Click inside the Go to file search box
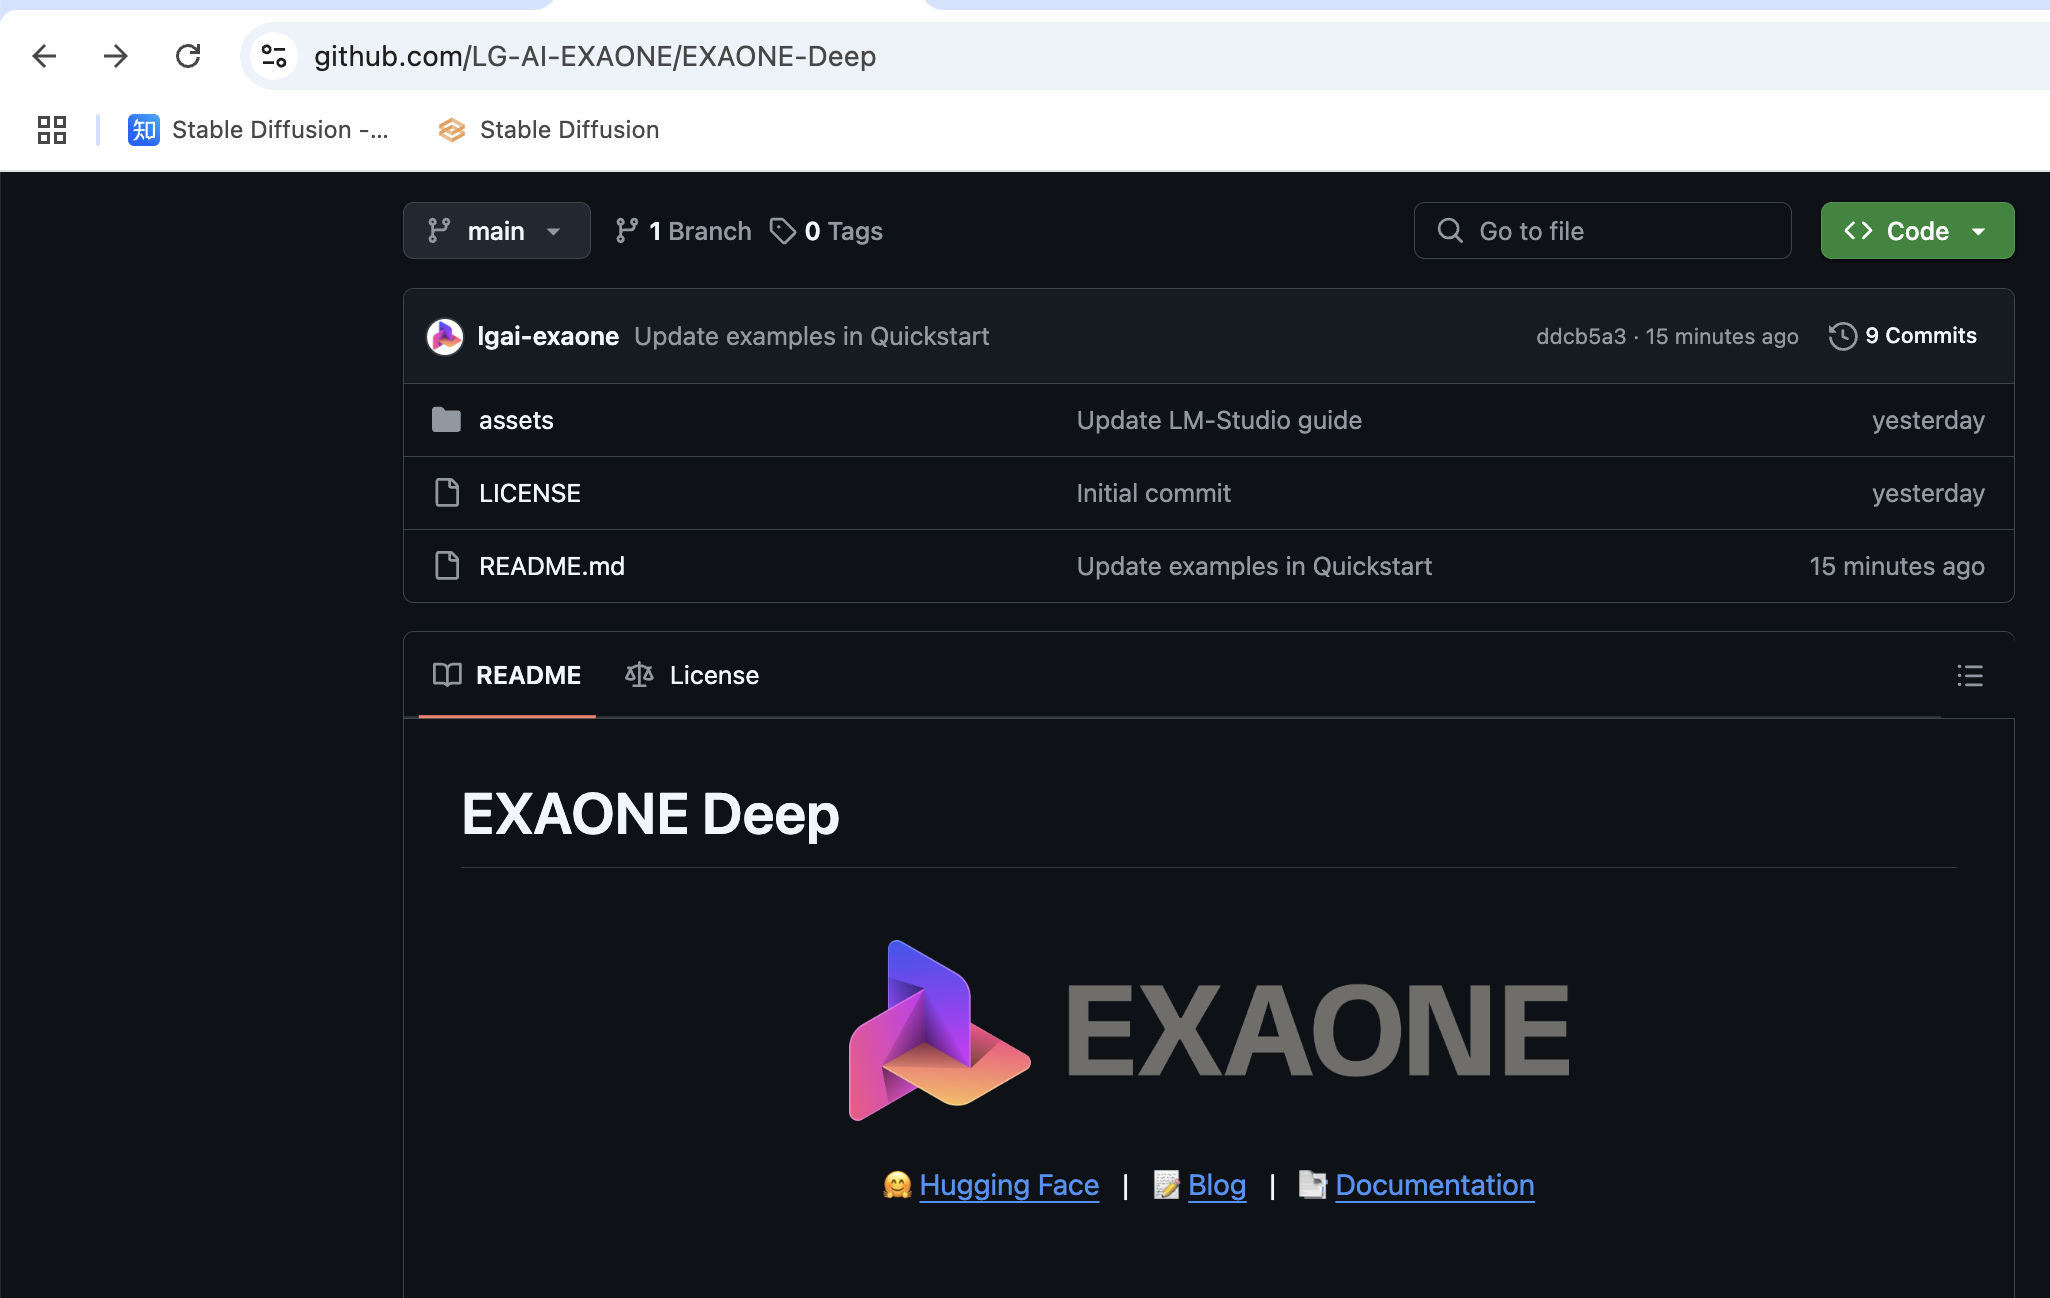The image size is (2050, 1298). pos(1602,230)
